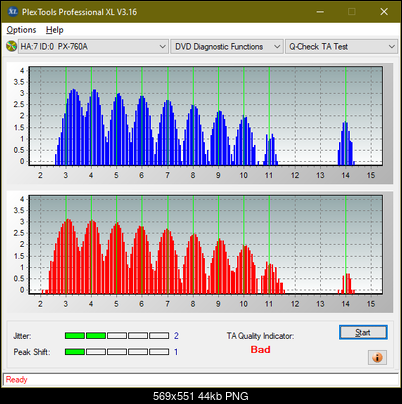Click the Jitter value 2
This screenshot has width=402, height=404.
pyautogui.click(x=176, y=336)
